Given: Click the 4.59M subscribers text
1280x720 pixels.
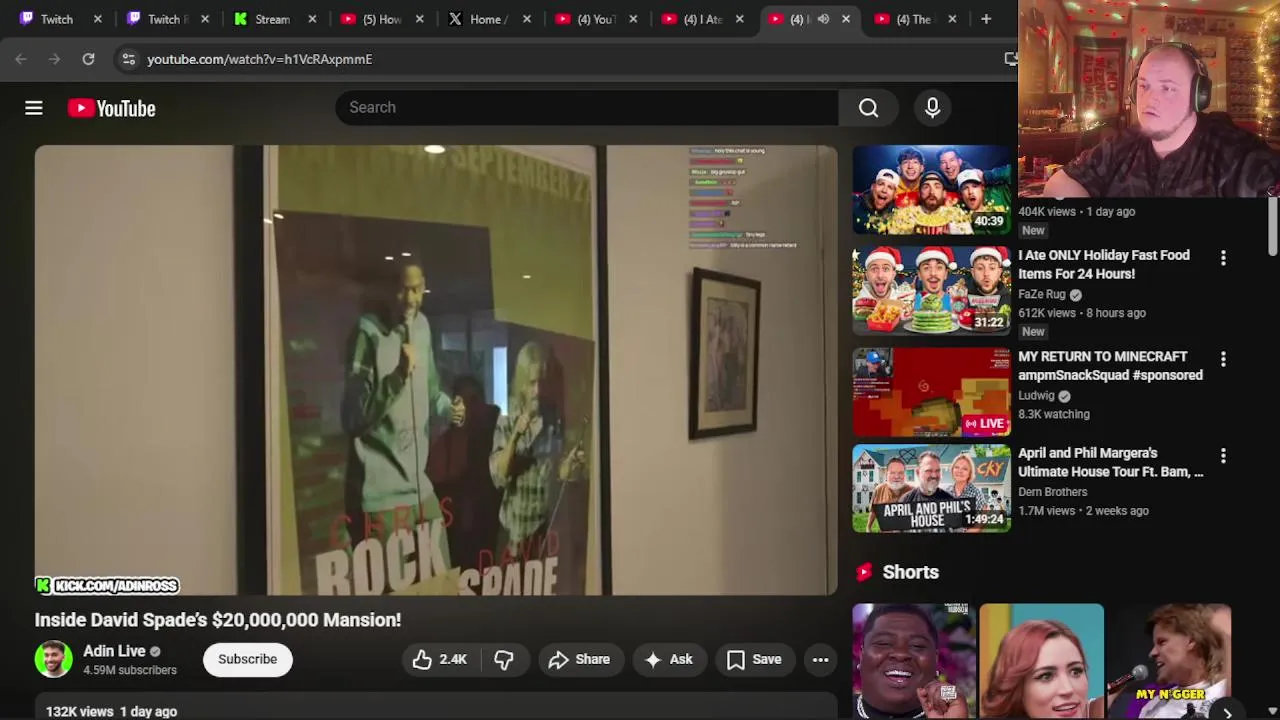Looking at the screenshot, I should point(130,670).
